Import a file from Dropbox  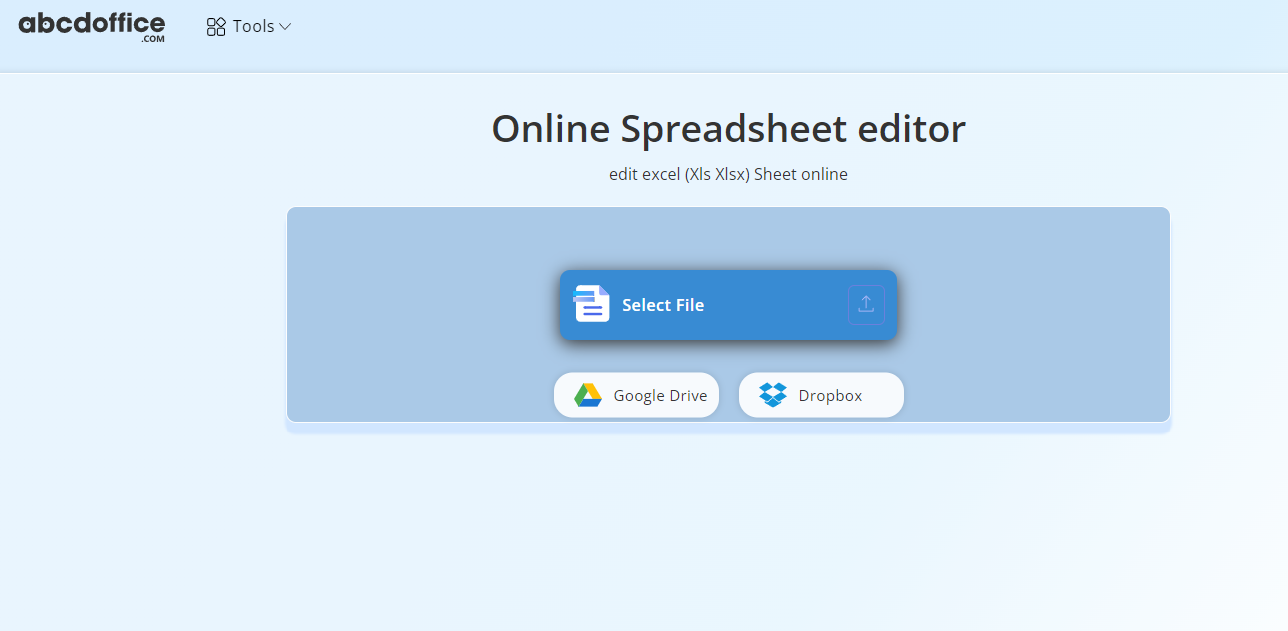pyautogui.click(x=821, y=395)
